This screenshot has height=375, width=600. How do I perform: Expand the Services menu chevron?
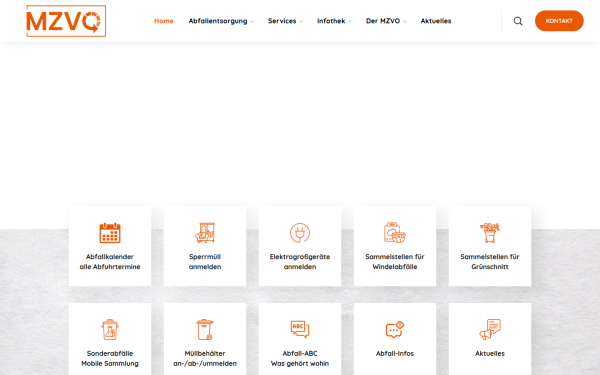coord(301,21)
